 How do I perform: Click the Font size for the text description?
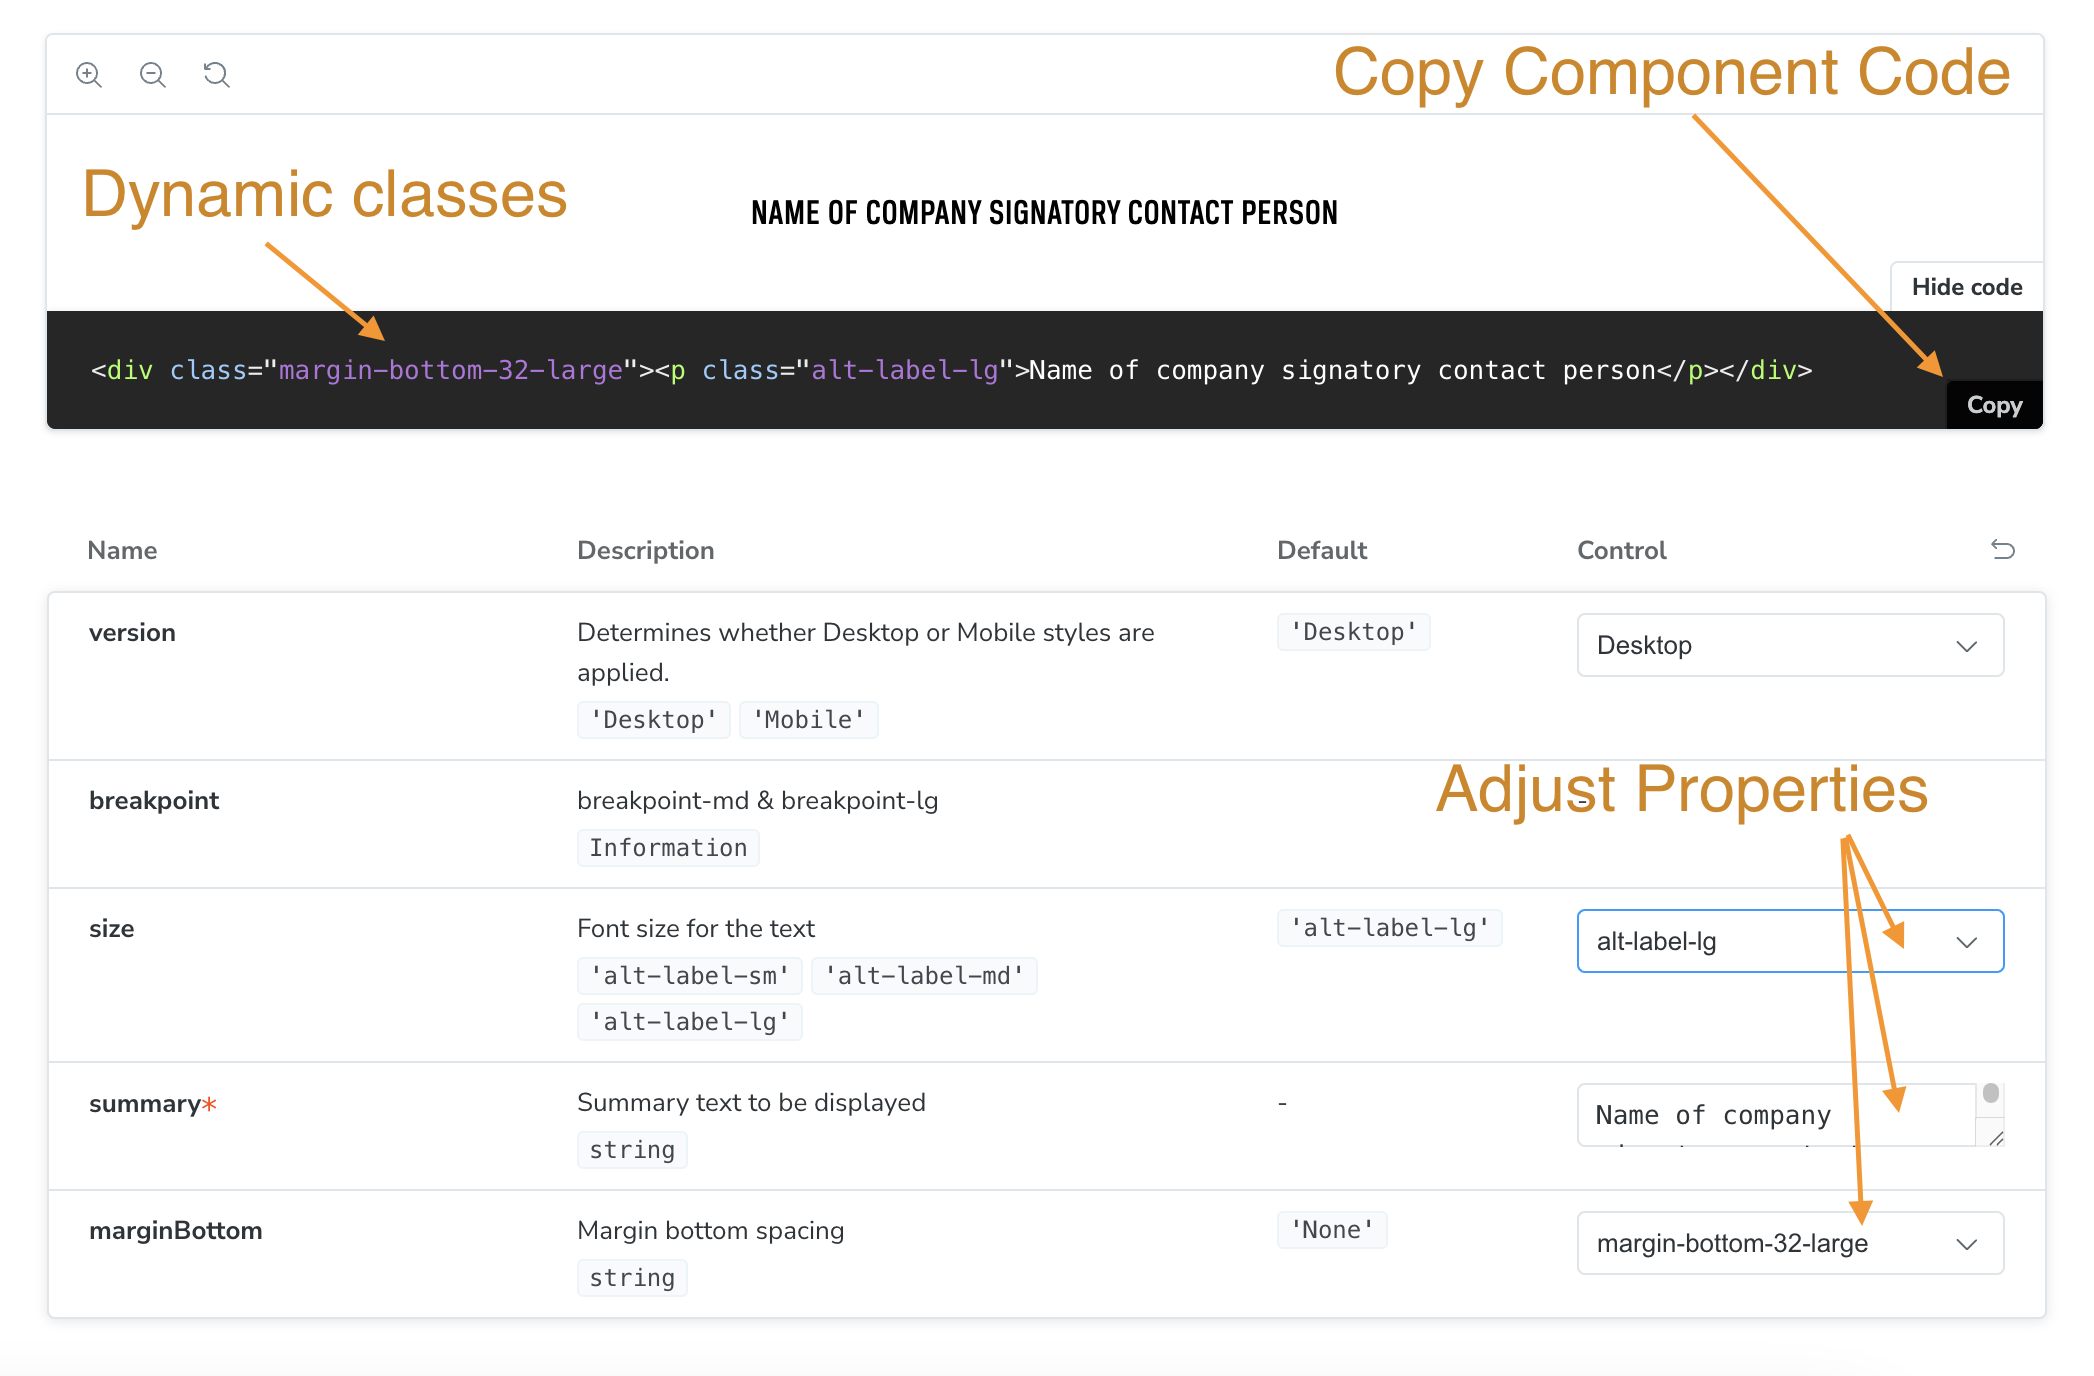(696, 929)
